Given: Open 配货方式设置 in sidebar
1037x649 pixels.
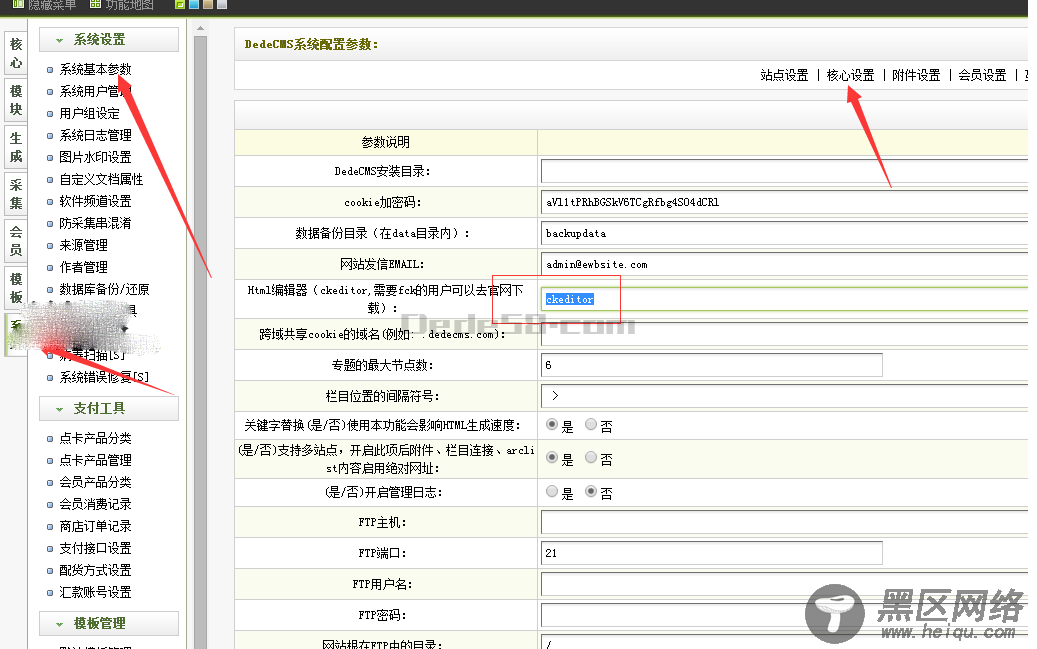Looking at the screenshot, I should (95, 570).
